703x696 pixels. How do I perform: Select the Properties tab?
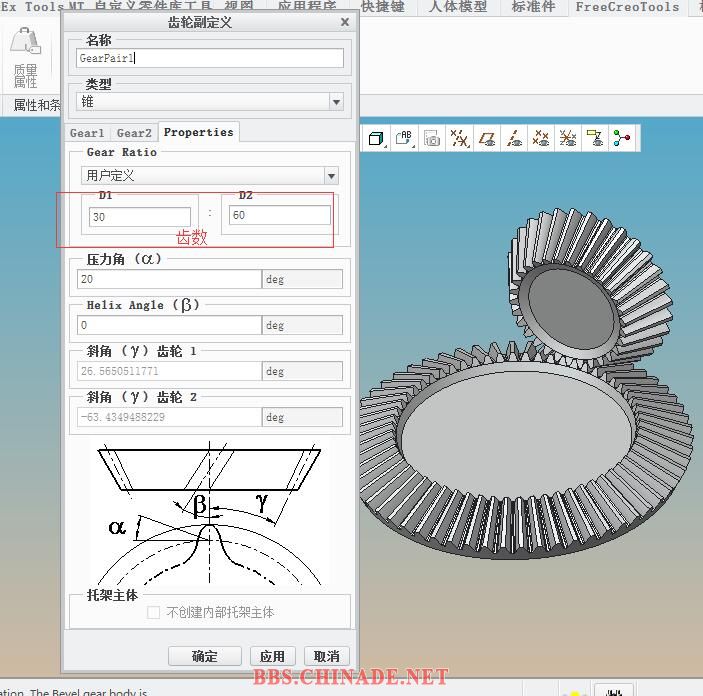(x=199, y=132)
